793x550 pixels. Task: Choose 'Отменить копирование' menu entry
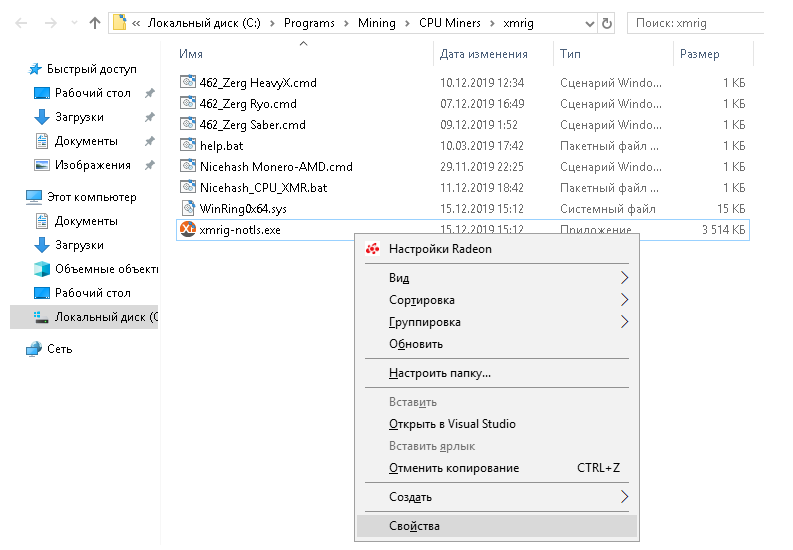point(497,468)
